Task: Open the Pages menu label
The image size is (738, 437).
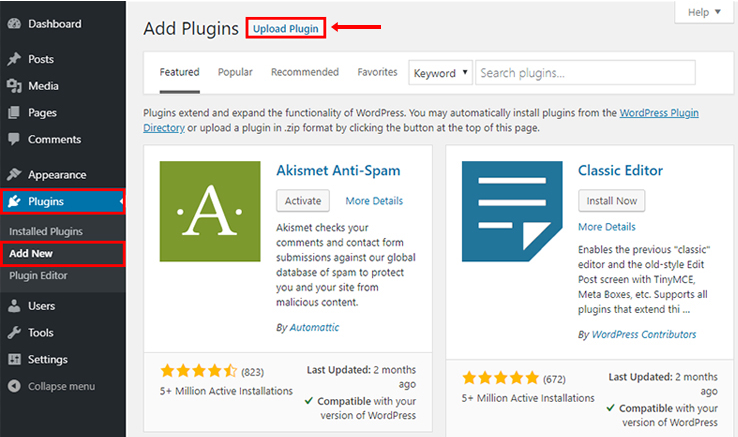Action: pos(42,113)
